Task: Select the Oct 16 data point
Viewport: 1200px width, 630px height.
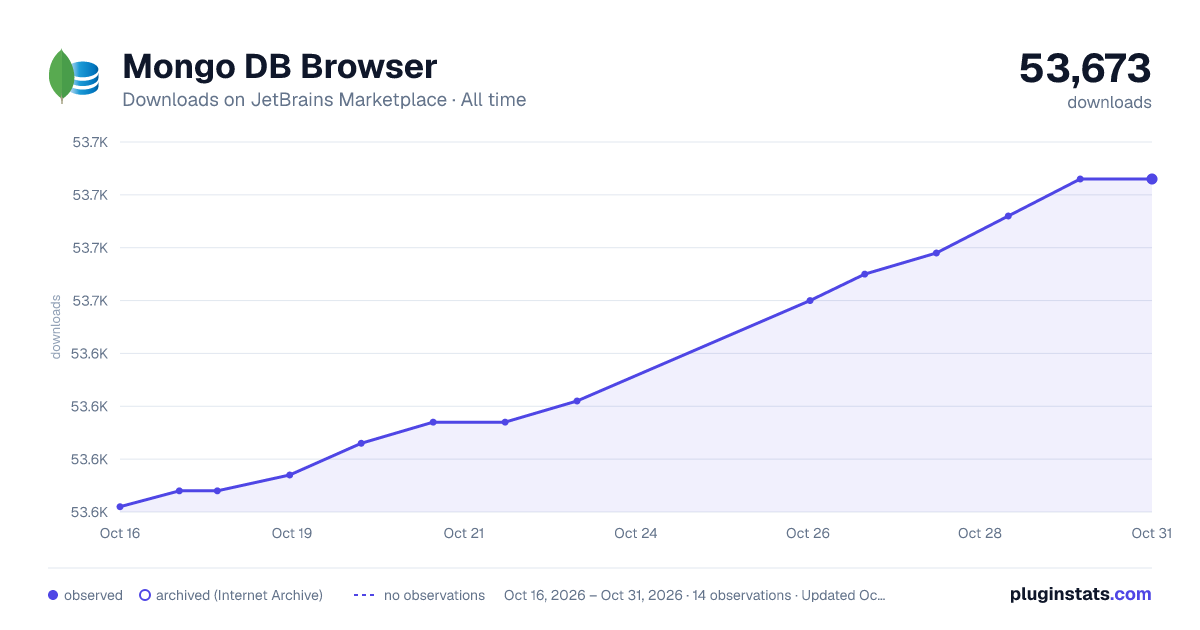Action: coord(120,507)
